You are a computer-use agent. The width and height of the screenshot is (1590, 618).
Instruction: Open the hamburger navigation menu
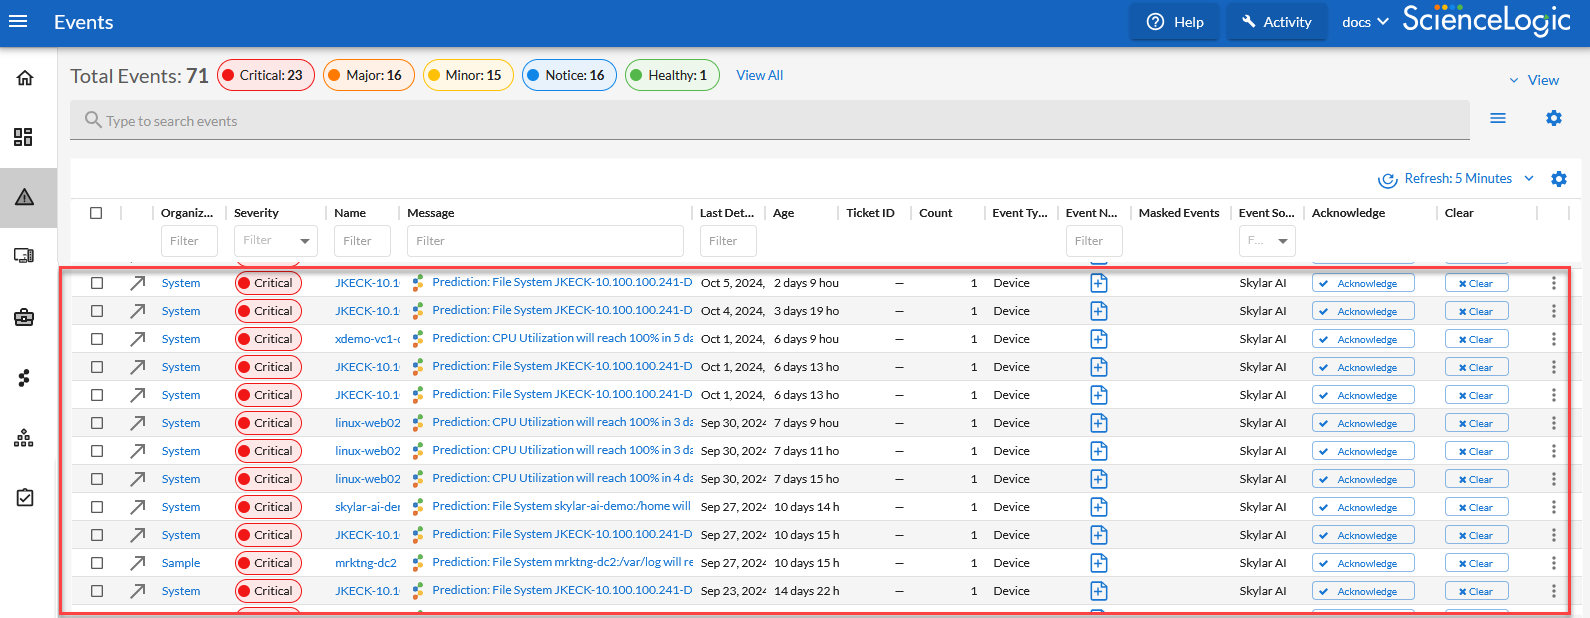pos(18,22)
